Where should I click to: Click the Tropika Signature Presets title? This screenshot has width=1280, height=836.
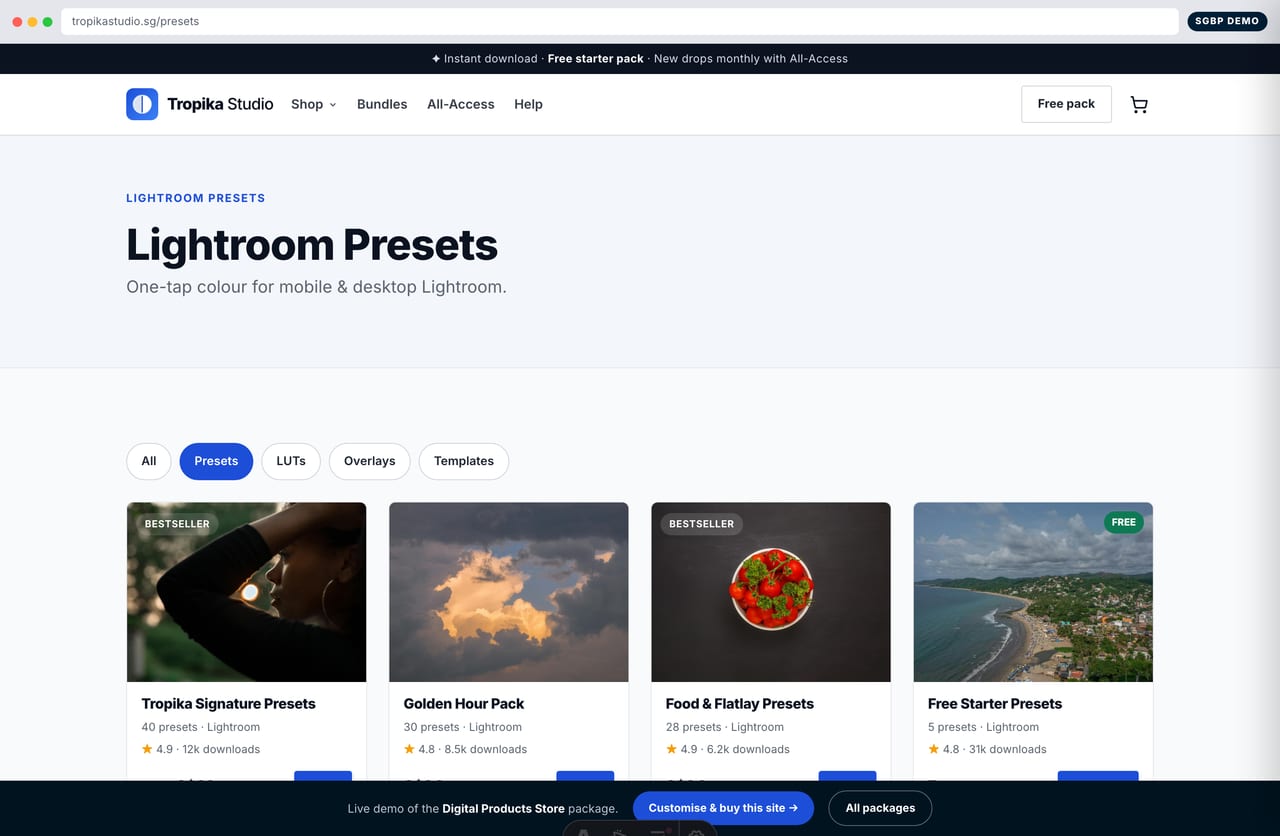pyautogui.click(x=229, y=704)
